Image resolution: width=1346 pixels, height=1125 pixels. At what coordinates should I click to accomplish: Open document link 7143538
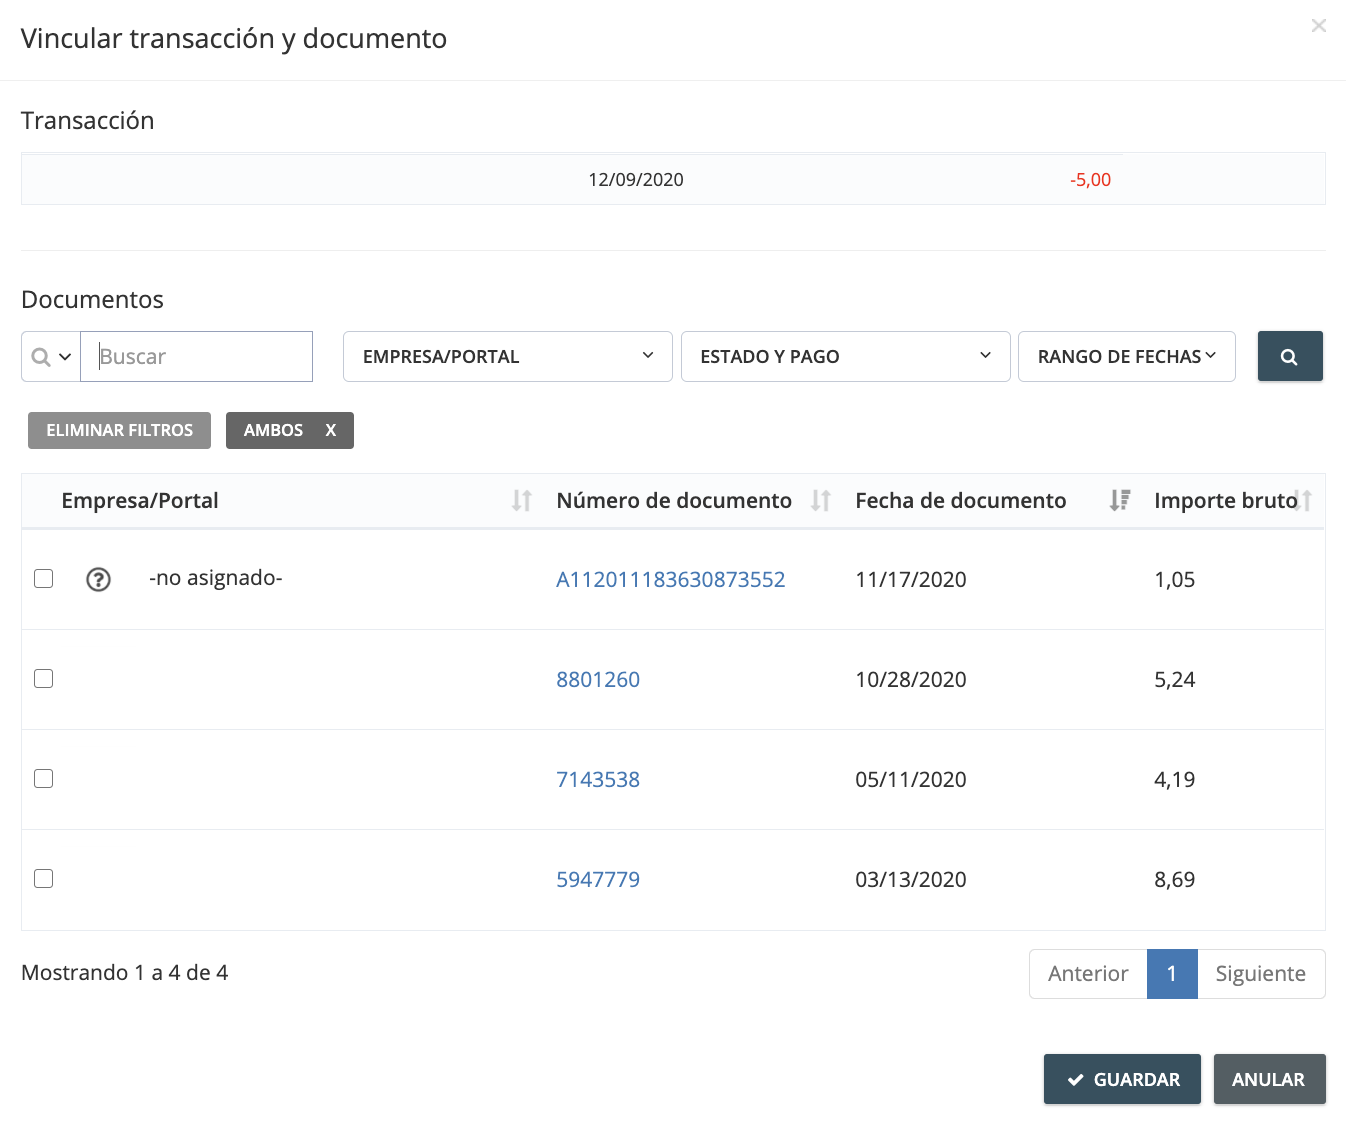point(598,780)
